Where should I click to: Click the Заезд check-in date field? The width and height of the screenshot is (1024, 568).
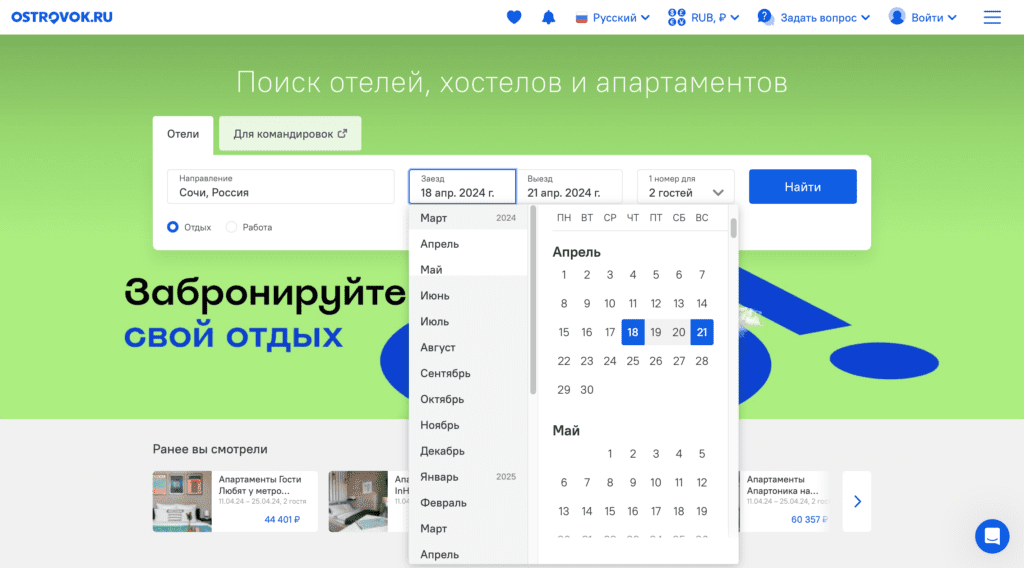(462, 186)
